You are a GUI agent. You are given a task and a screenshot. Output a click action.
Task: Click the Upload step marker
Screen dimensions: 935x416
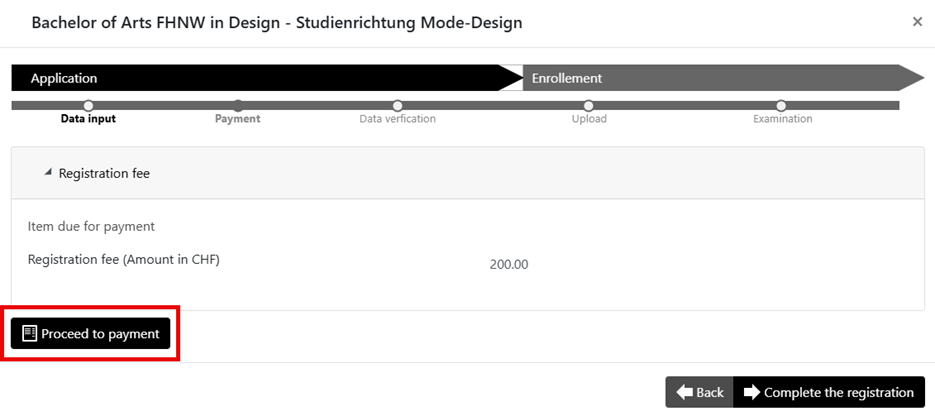[x=588, y=105]
